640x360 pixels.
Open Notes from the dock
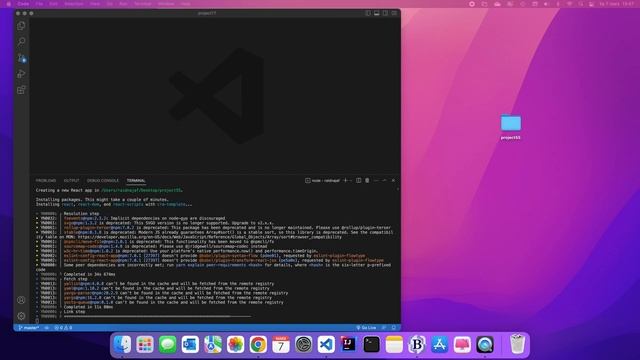tap(394, 344)
